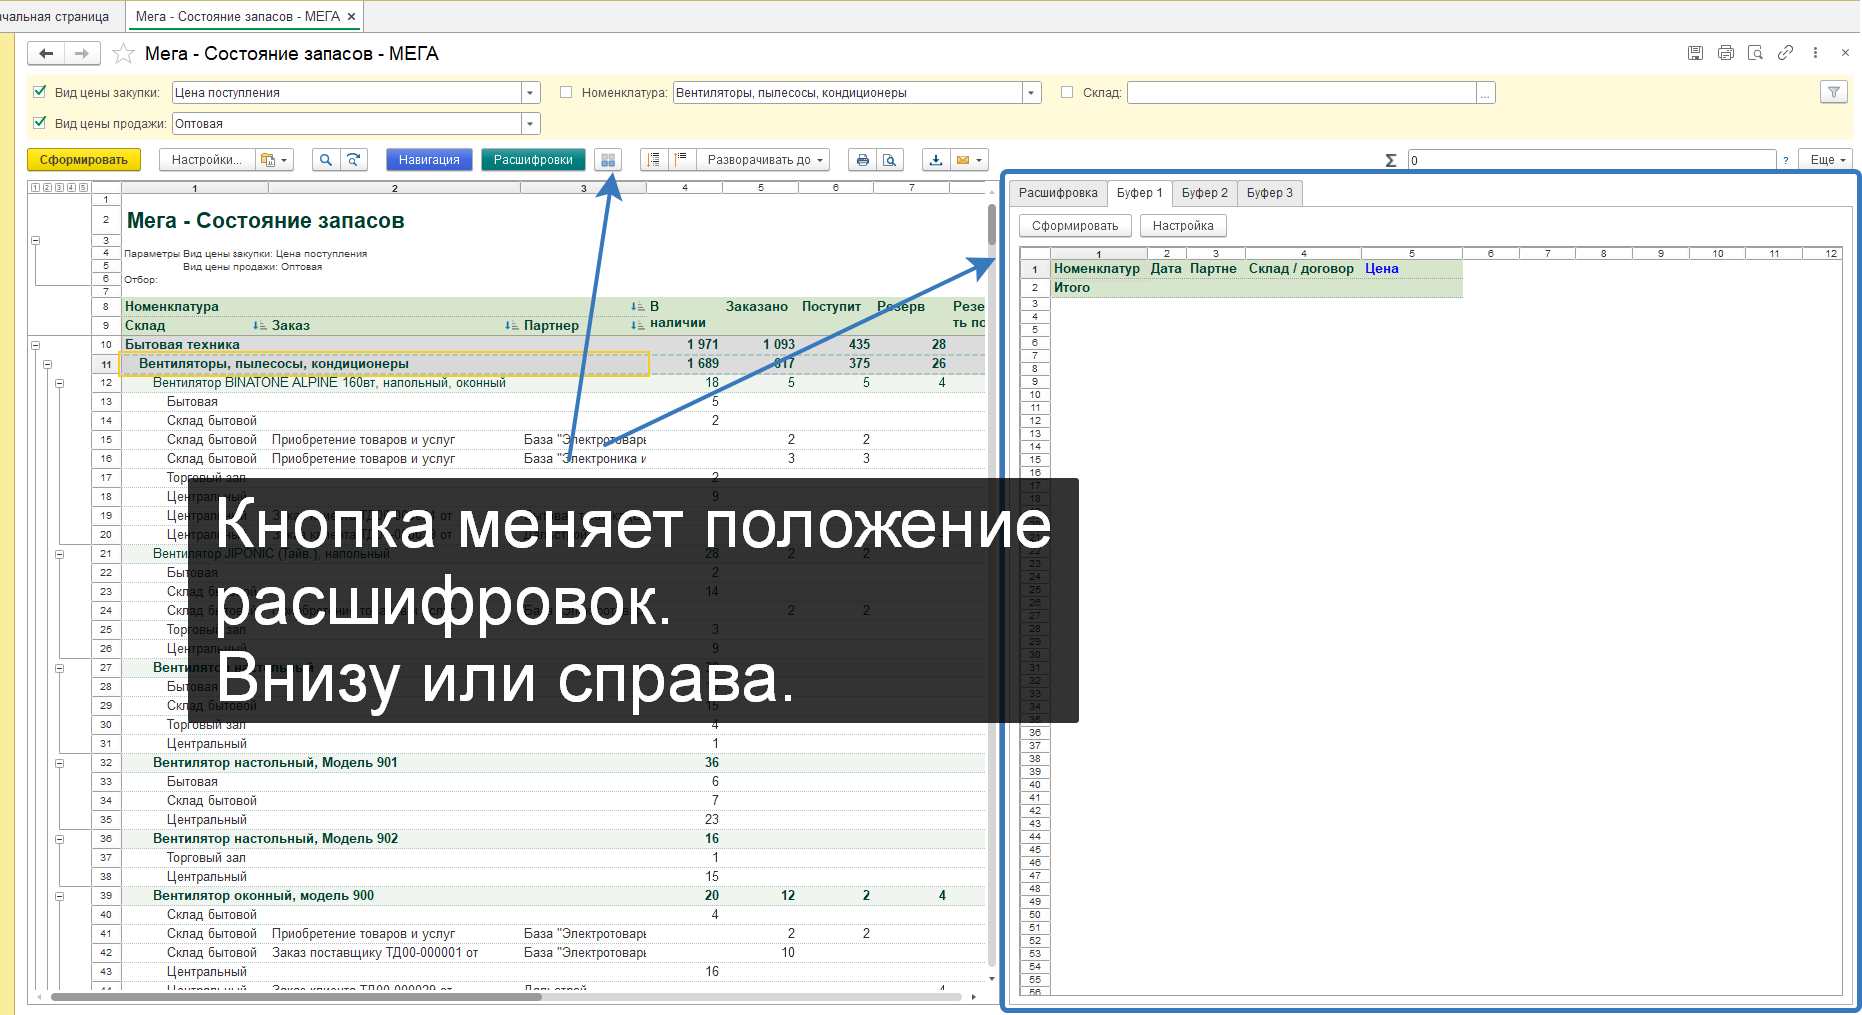
Task: Click the header printer icon
Action: coord(1725,53)
